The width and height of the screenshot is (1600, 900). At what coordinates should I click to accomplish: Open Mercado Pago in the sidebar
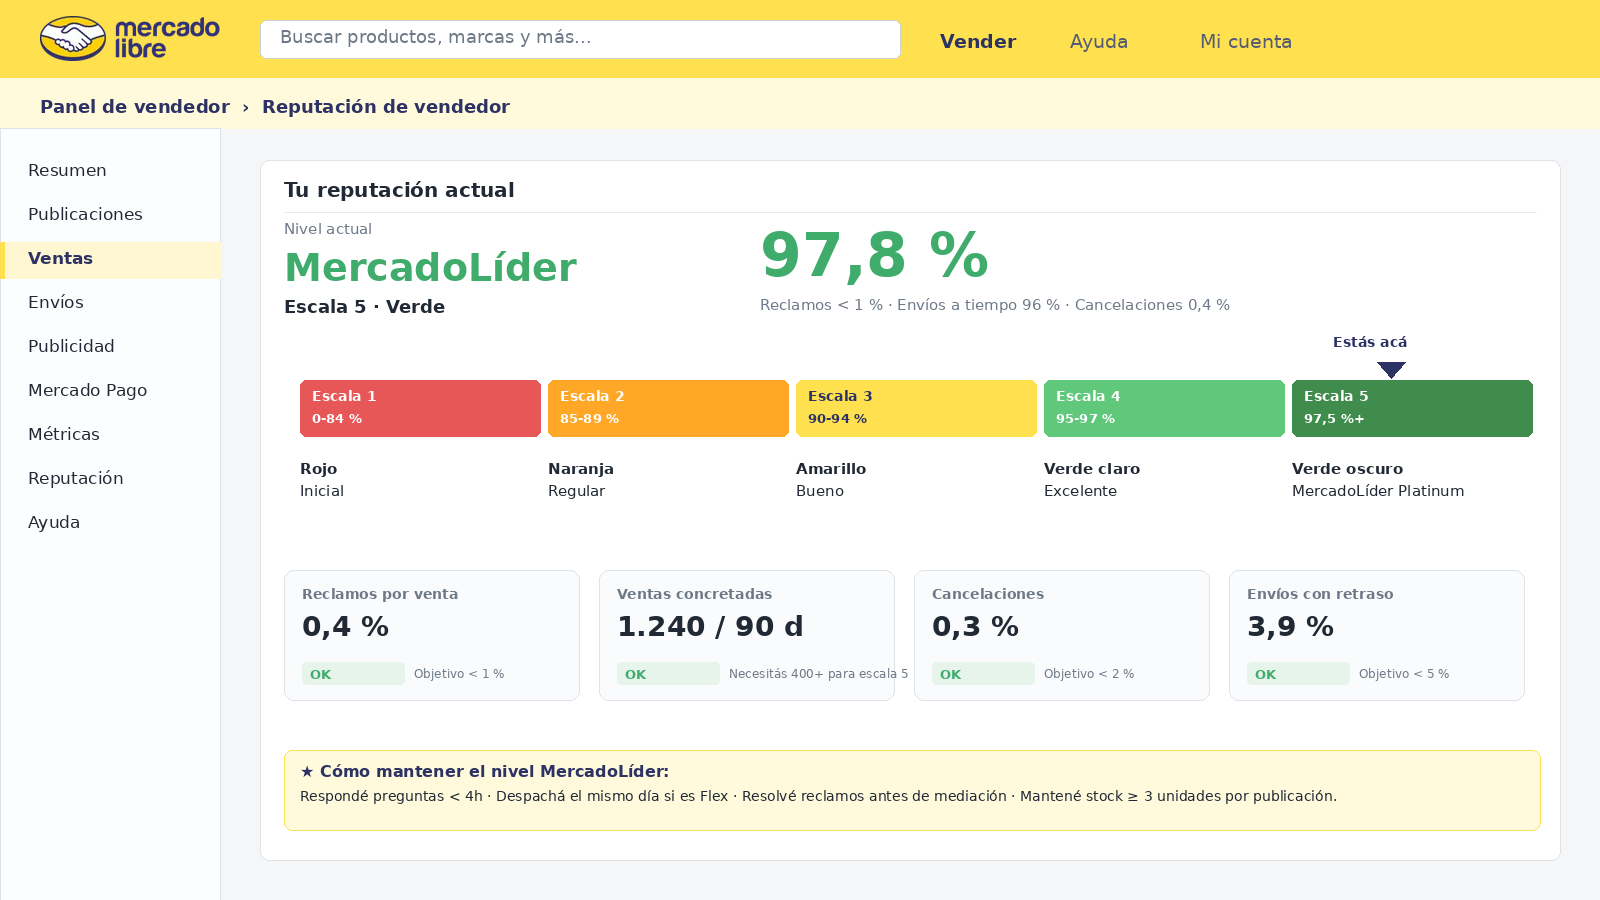(x=110, y=390)
